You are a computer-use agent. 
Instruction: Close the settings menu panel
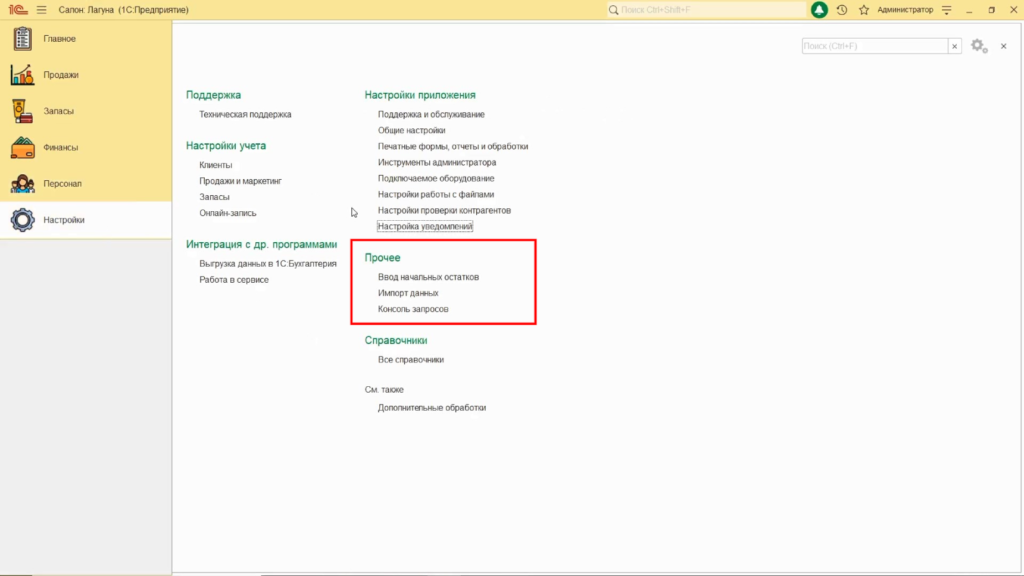point(1004,46)
